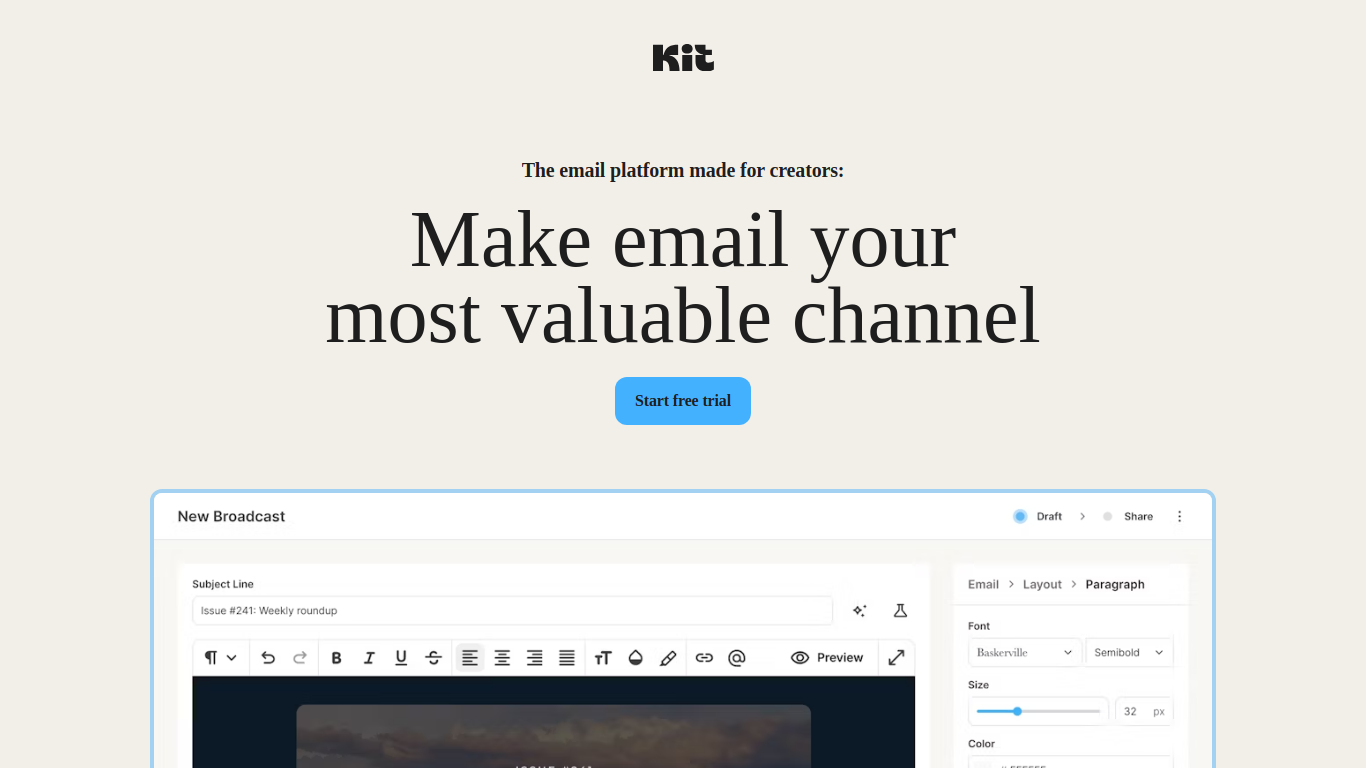Align text right
The width and height of the screenshot is (1366, 768).
coord(534,657)
